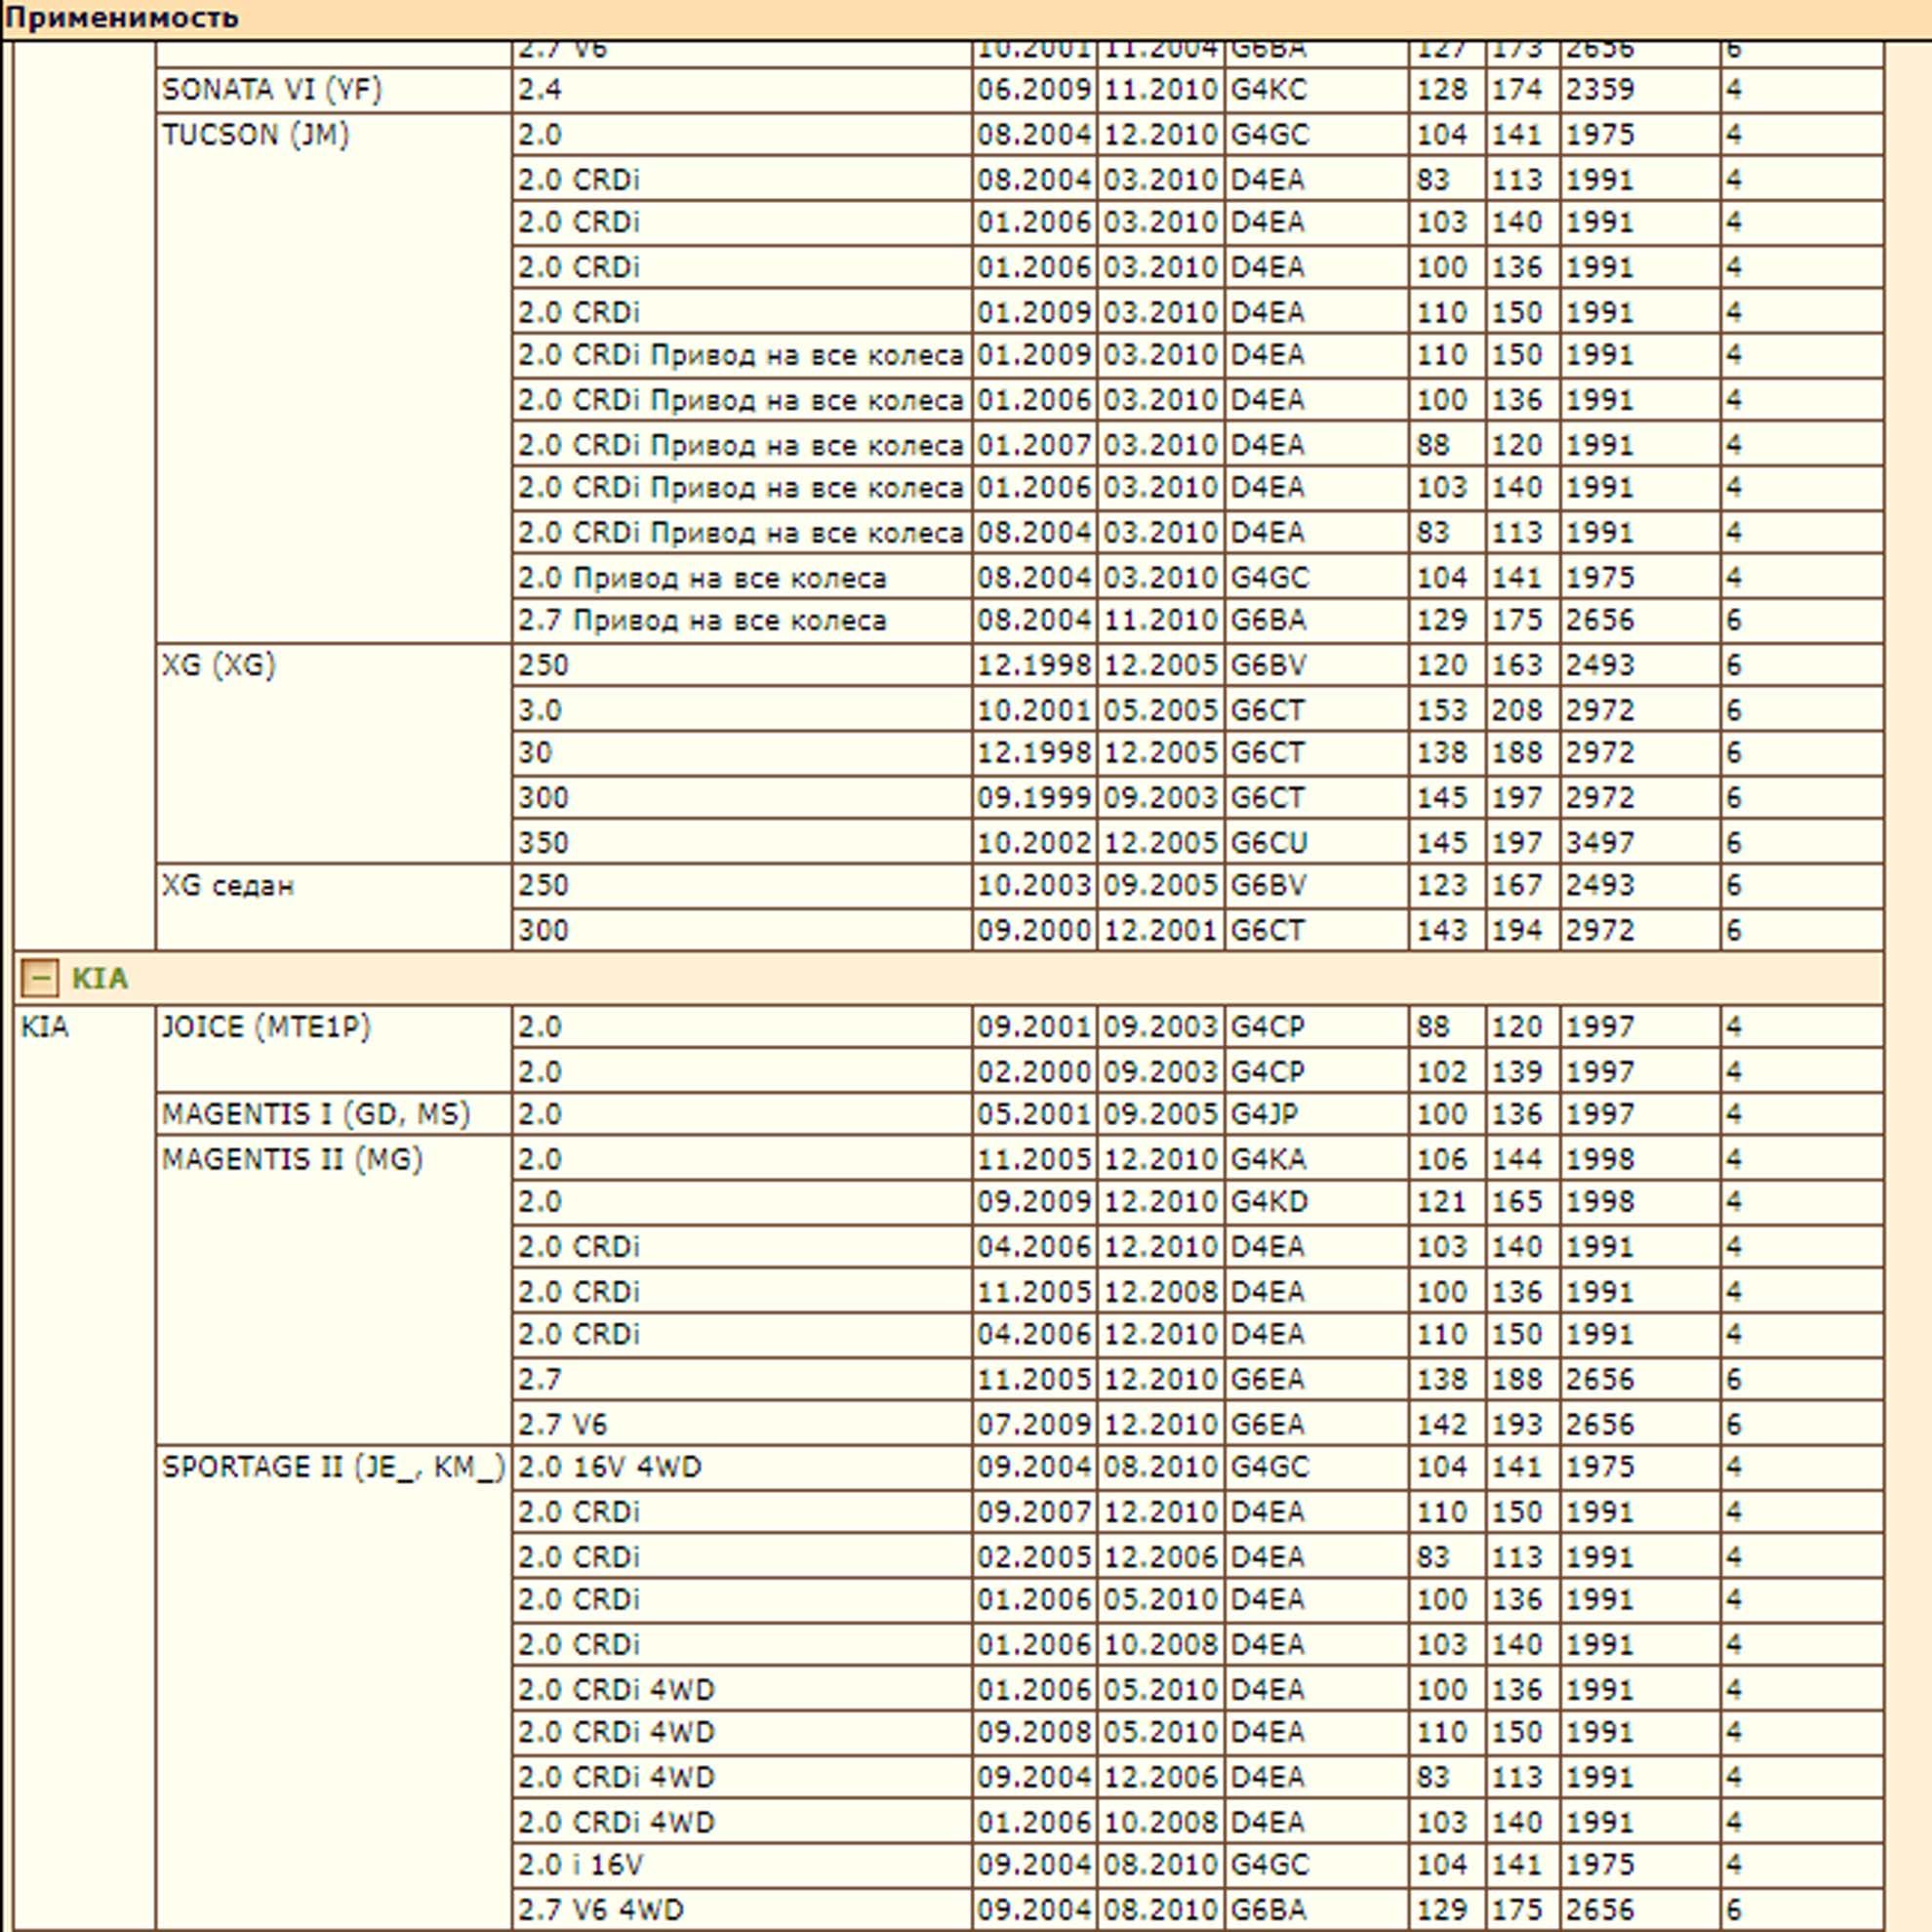Click the XG седан model cell
Screen dimensions: 1932x1932
(333, 907)
